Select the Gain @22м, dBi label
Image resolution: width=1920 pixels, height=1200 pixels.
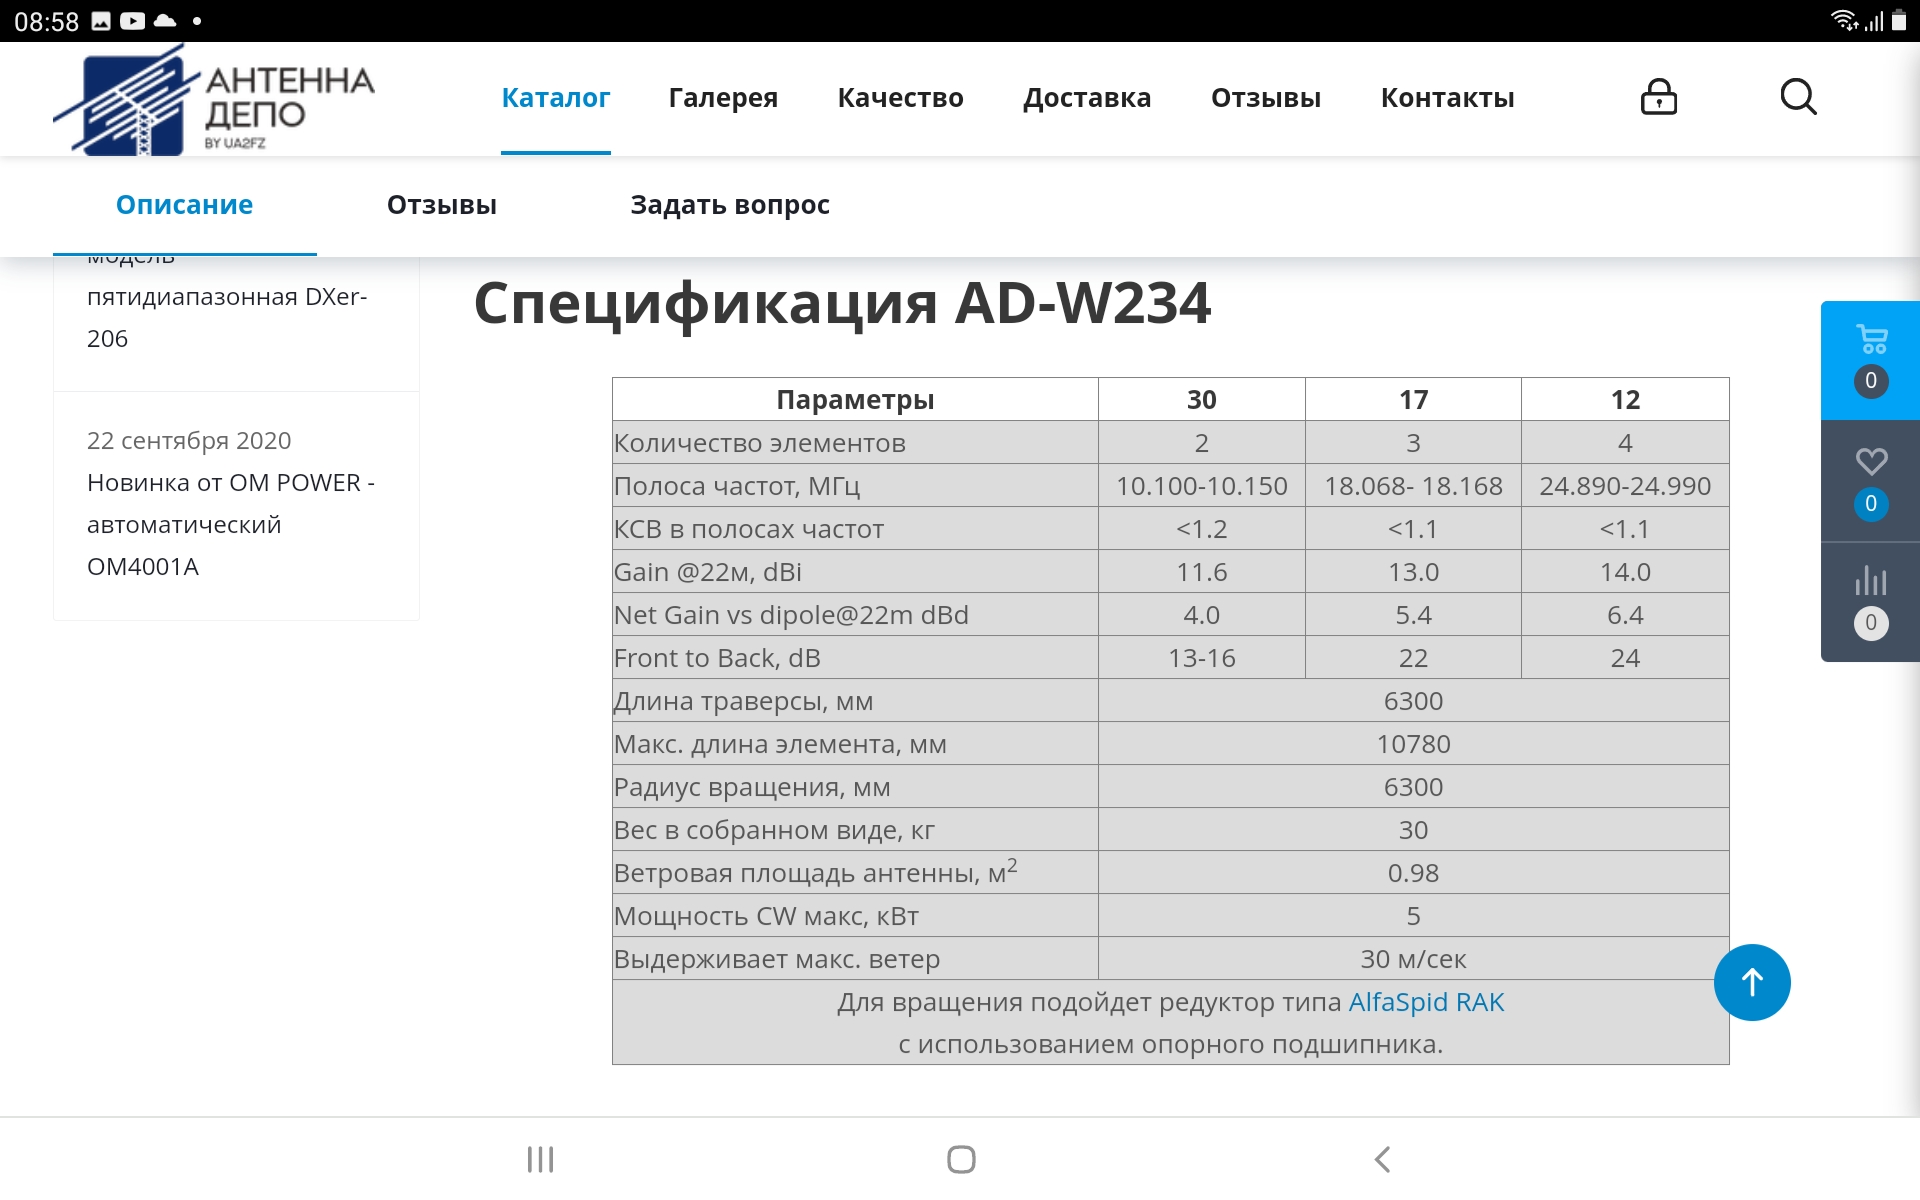(708, 572)
